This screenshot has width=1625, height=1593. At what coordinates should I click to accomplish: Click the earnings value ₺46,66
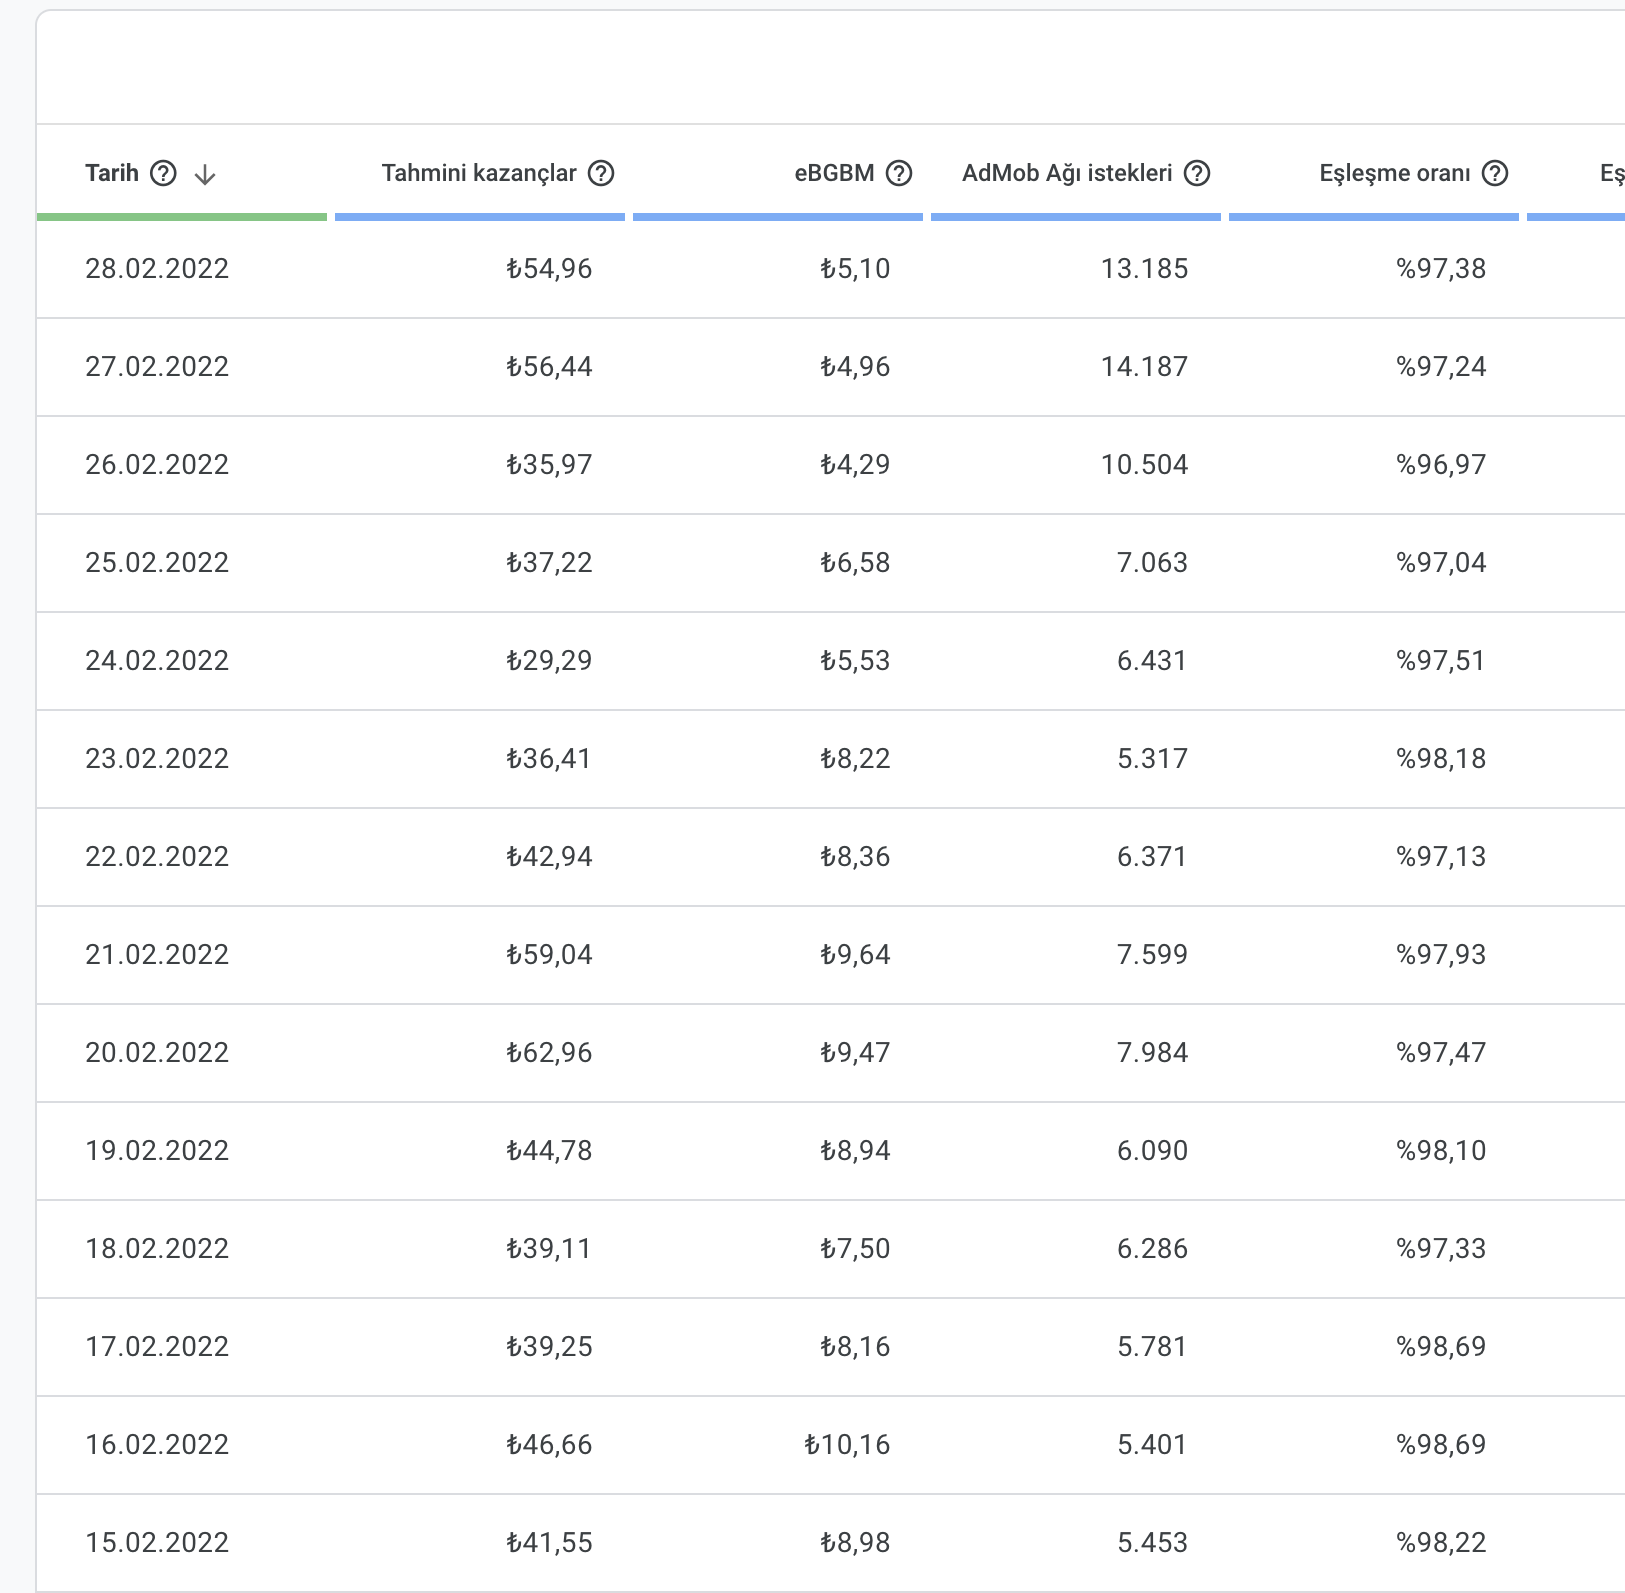click(x=549, y=1445)
